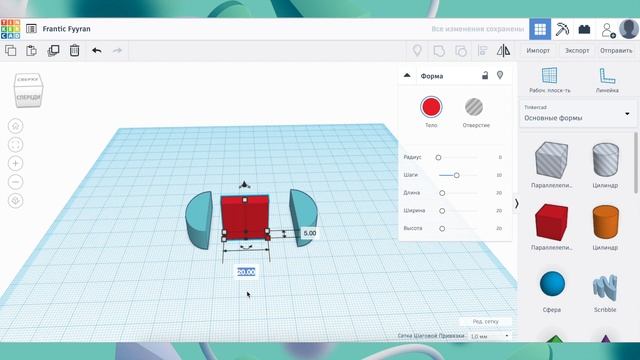
Task: Click the 5.00 dimension value label
Action: [x=310, y=233]
